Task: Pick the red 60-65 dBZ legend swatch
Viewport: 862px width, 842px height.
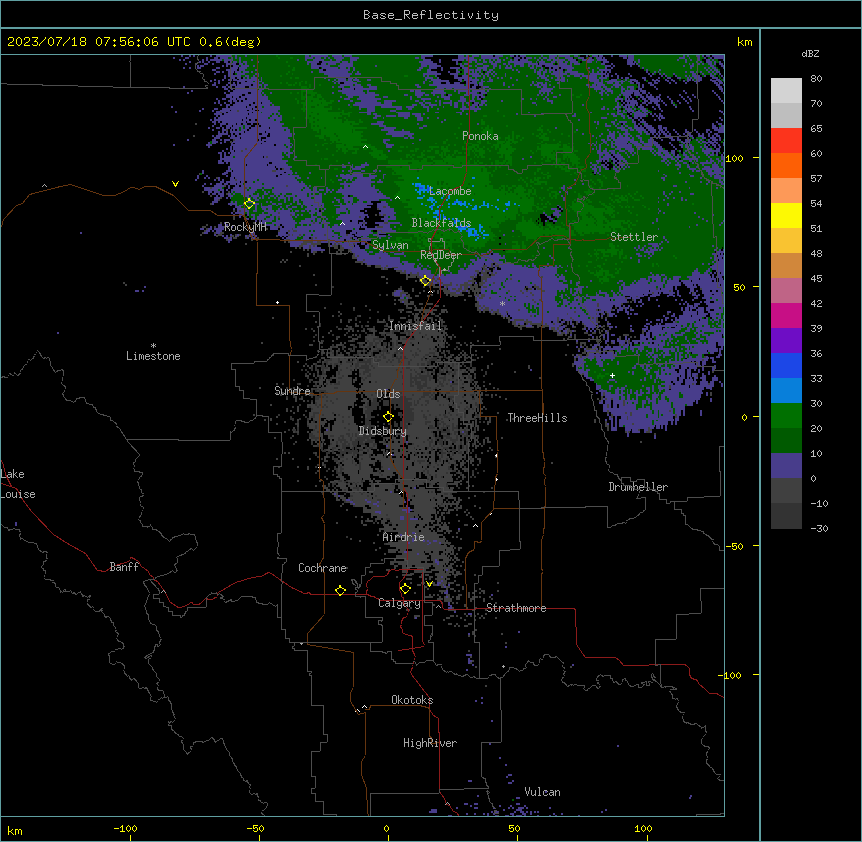Action: (x=786, y=140)
